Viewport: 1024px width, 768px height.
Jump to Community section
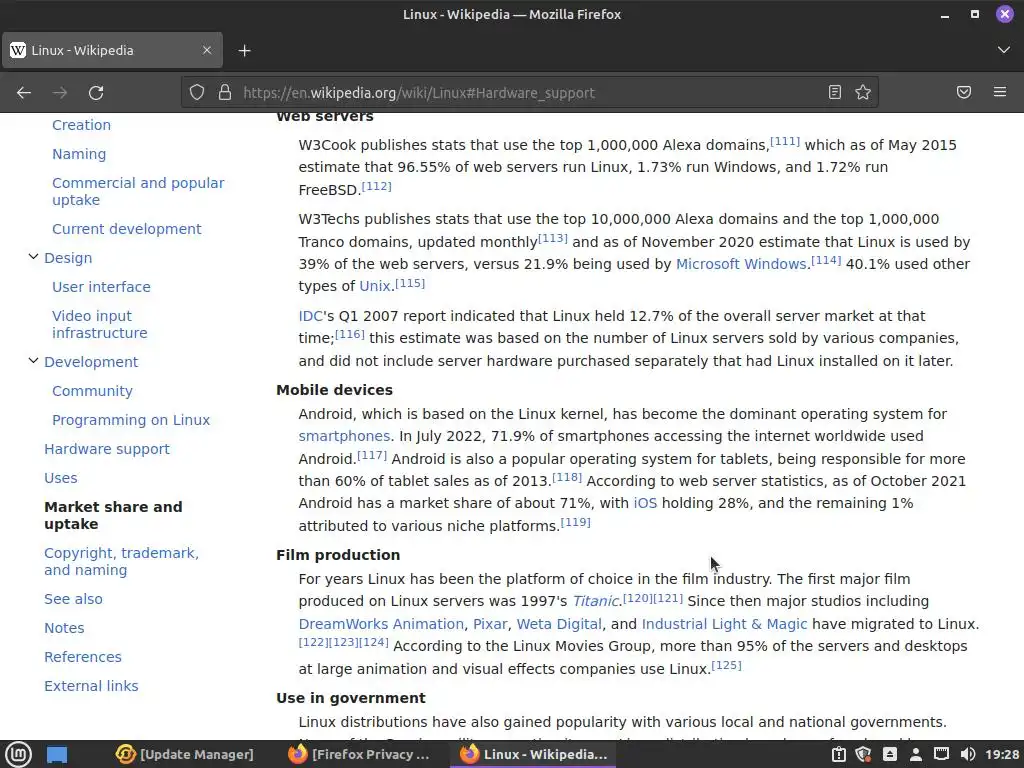point(93,391)
